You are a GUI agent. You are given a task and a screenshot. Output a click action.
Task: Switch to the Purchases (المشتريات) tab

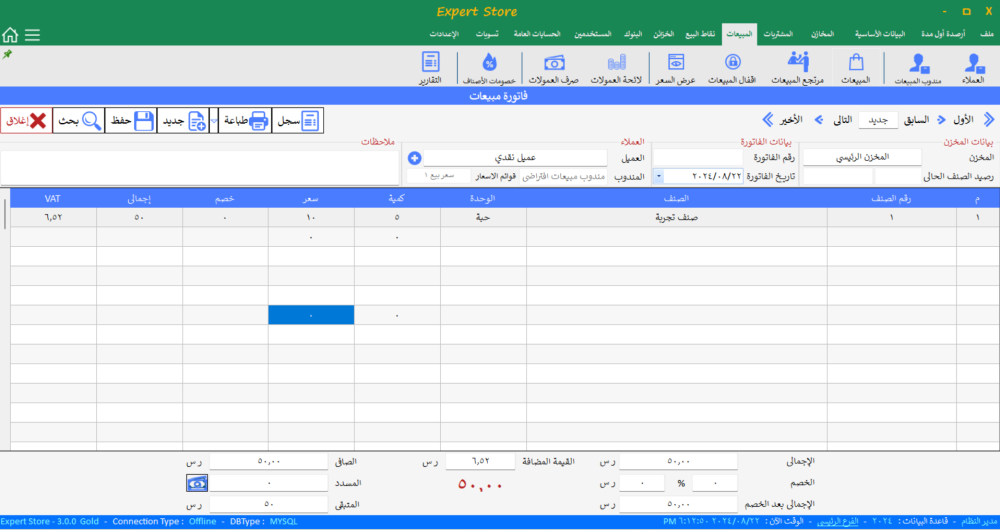(x=784, y=35)
